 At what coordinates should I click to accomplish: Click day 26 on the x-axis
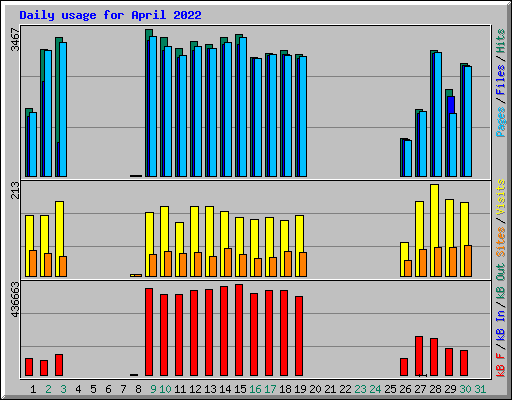click(405, 389)
